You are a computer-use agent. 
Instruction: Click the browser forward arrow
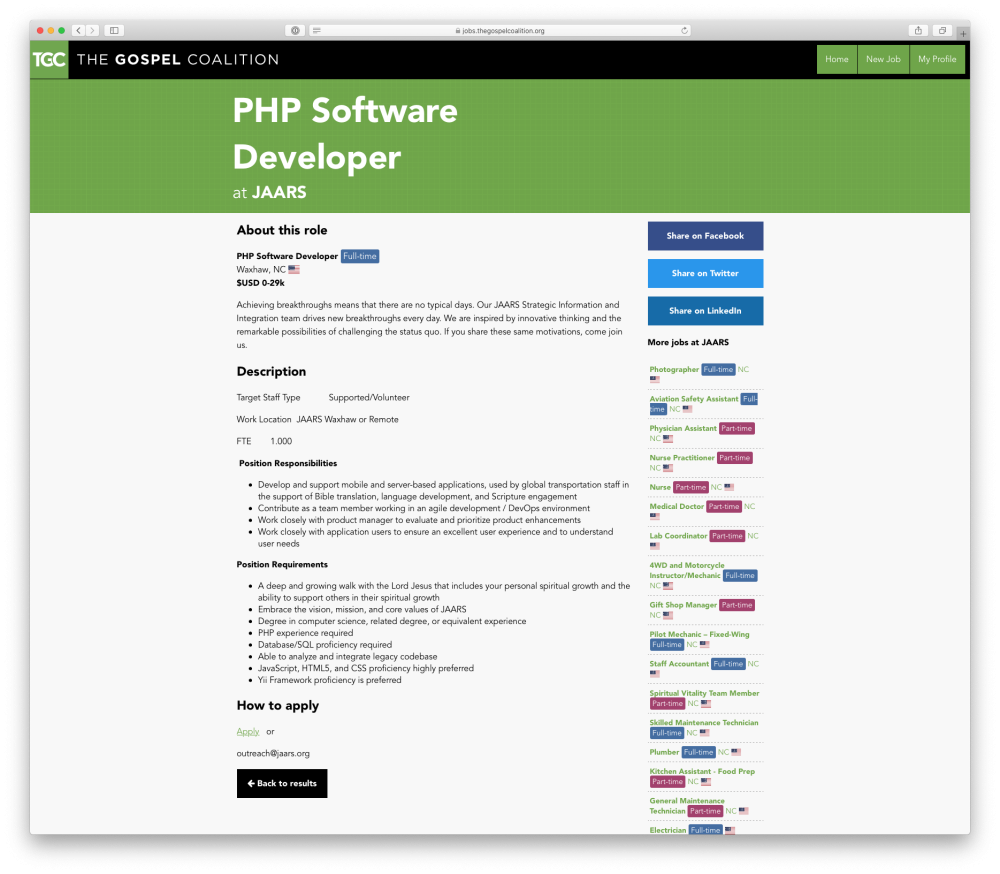pyautogui.click(x=91, y=30)
